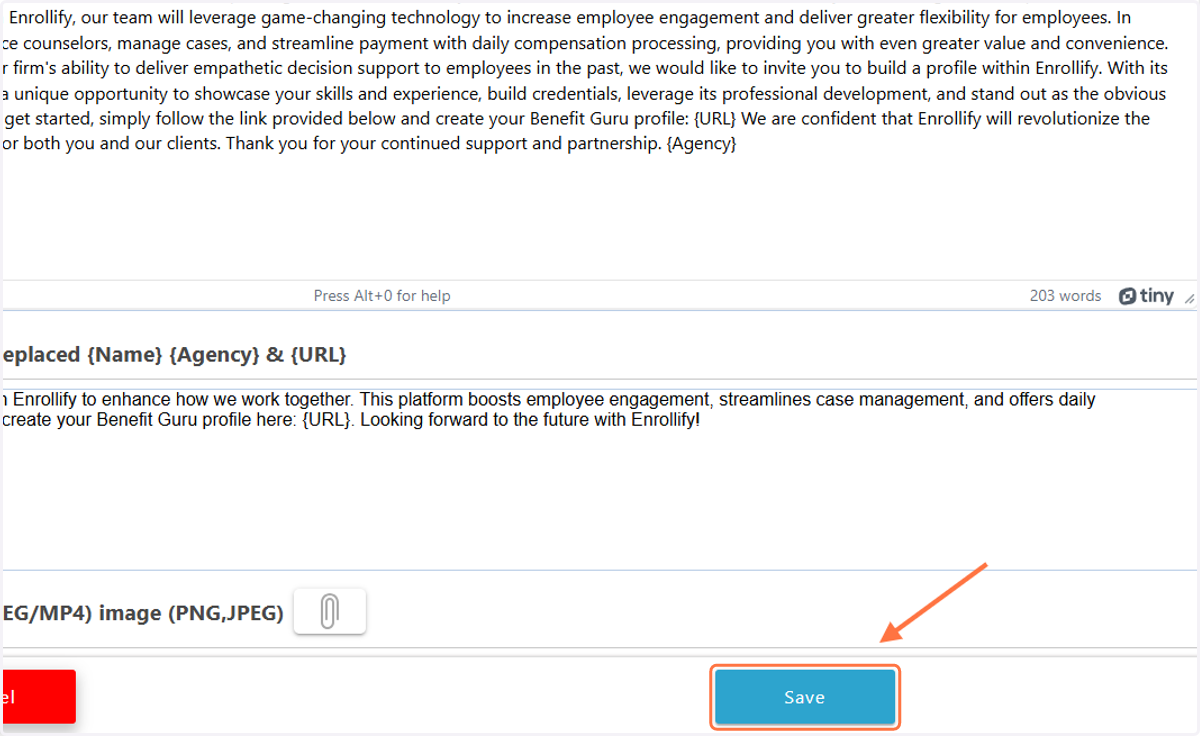Click the {URL} placeholder in the short message
Viewport: 1200px width, 736px height.
328,420
